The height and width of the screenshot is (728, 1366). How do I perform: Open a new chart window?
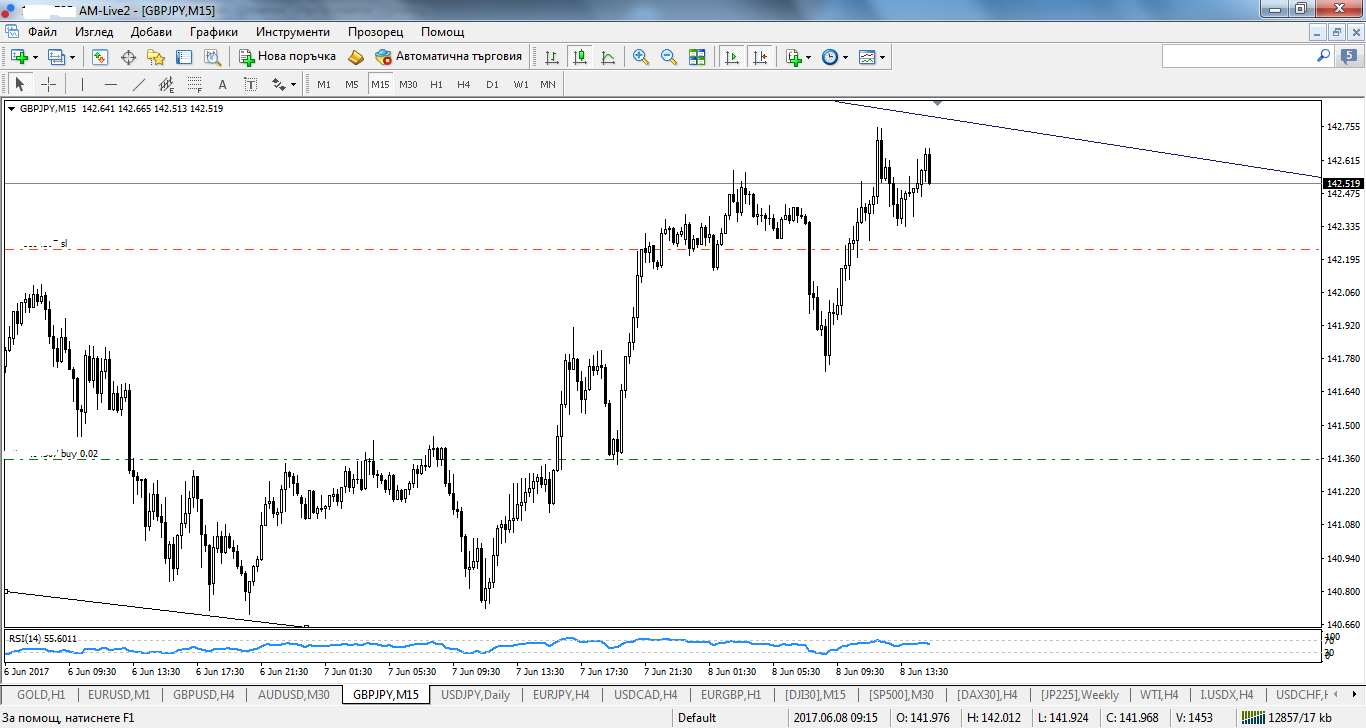point(19,57)
